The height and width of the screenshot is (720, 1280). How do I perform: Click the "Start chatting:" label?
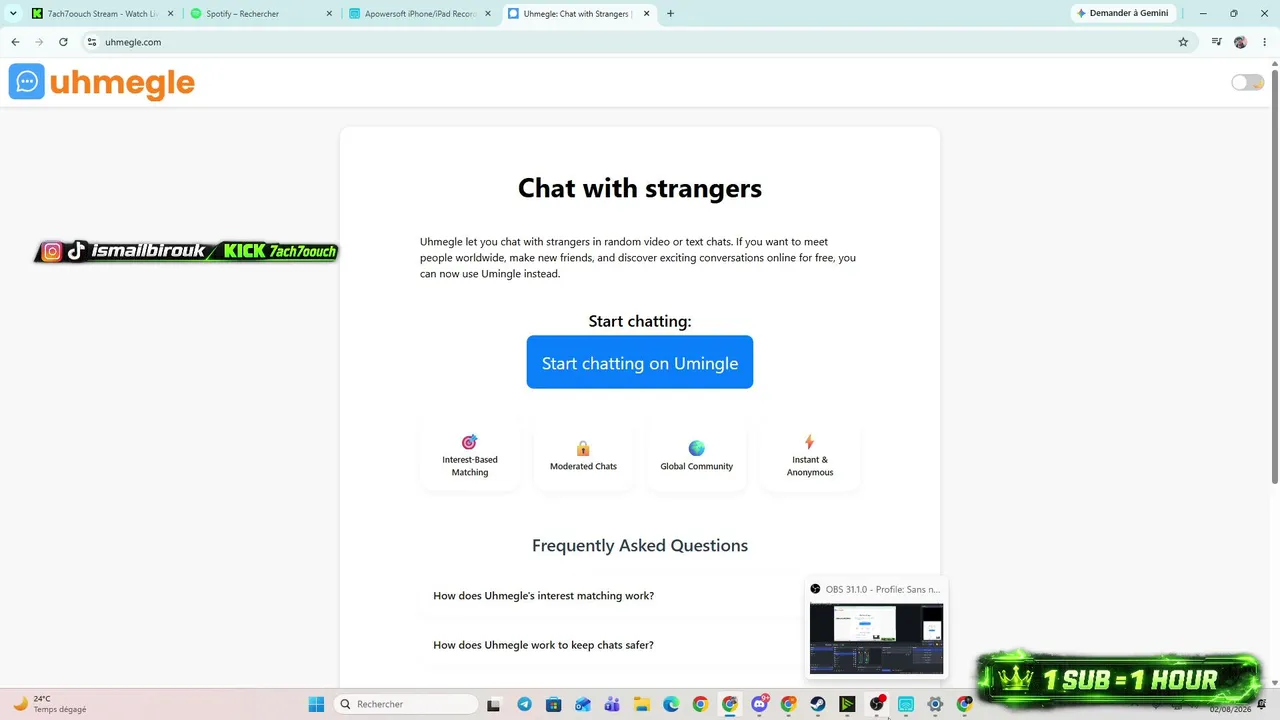[x=640, y=321]
